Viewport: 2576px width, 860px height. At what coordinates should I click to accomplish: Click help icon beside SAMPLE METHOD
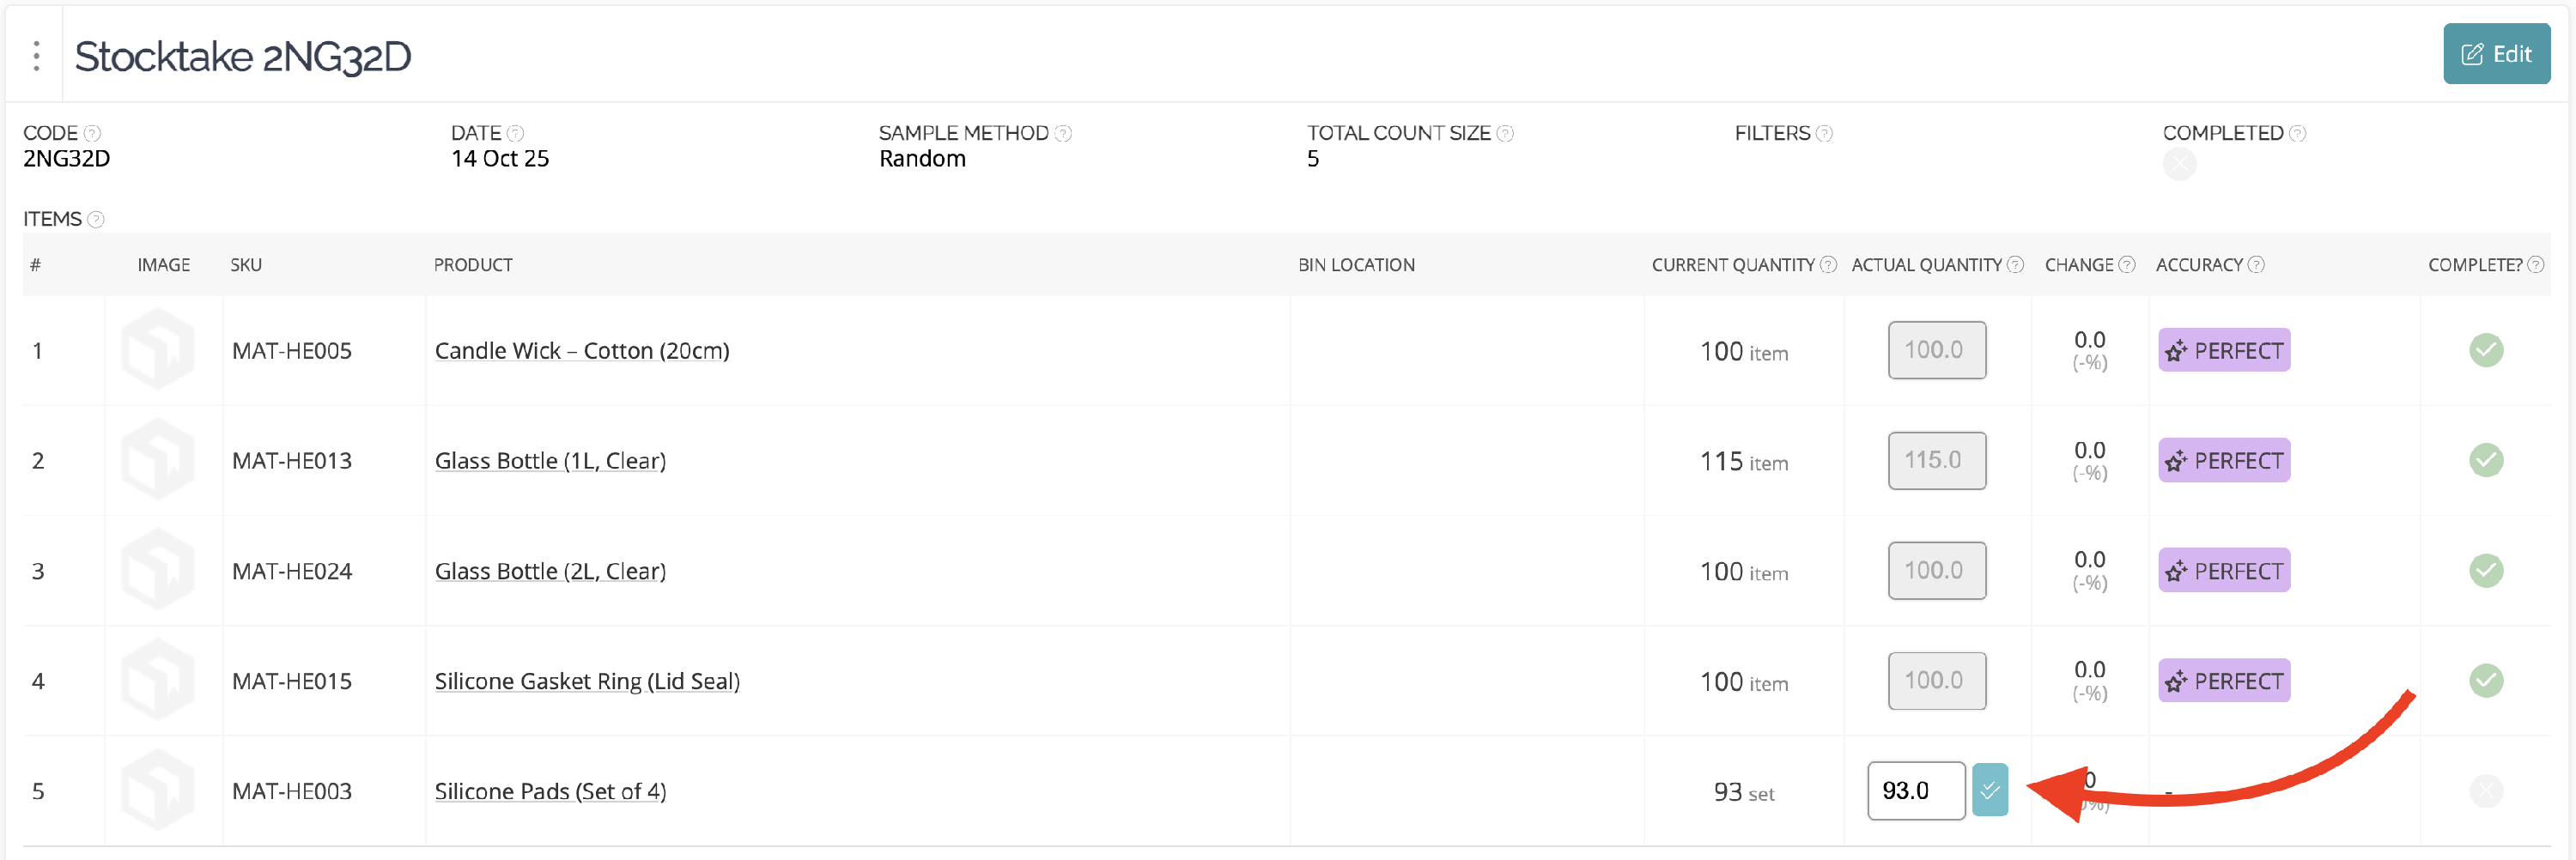(x=1063, y=133)
